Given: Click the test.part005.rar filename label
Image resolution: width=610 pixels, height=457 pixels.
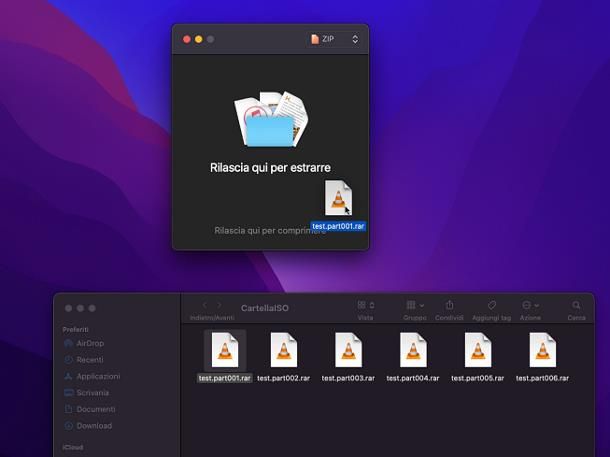Looking at the screenshot, I should [478, 378].
